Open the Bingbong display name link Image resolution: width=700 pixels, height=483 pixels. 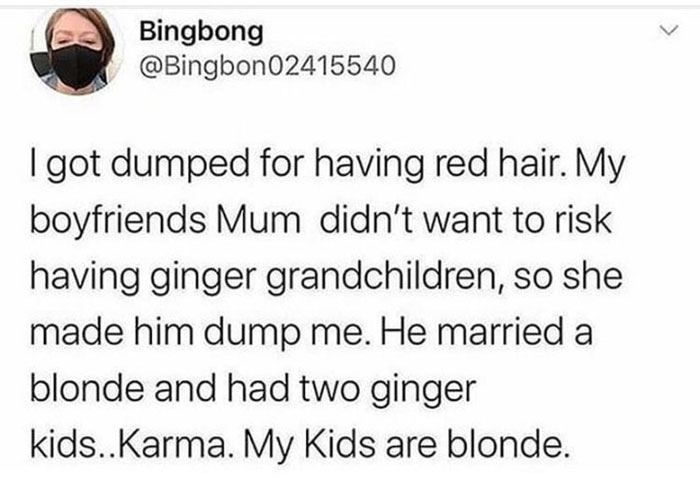click(201, 33)
